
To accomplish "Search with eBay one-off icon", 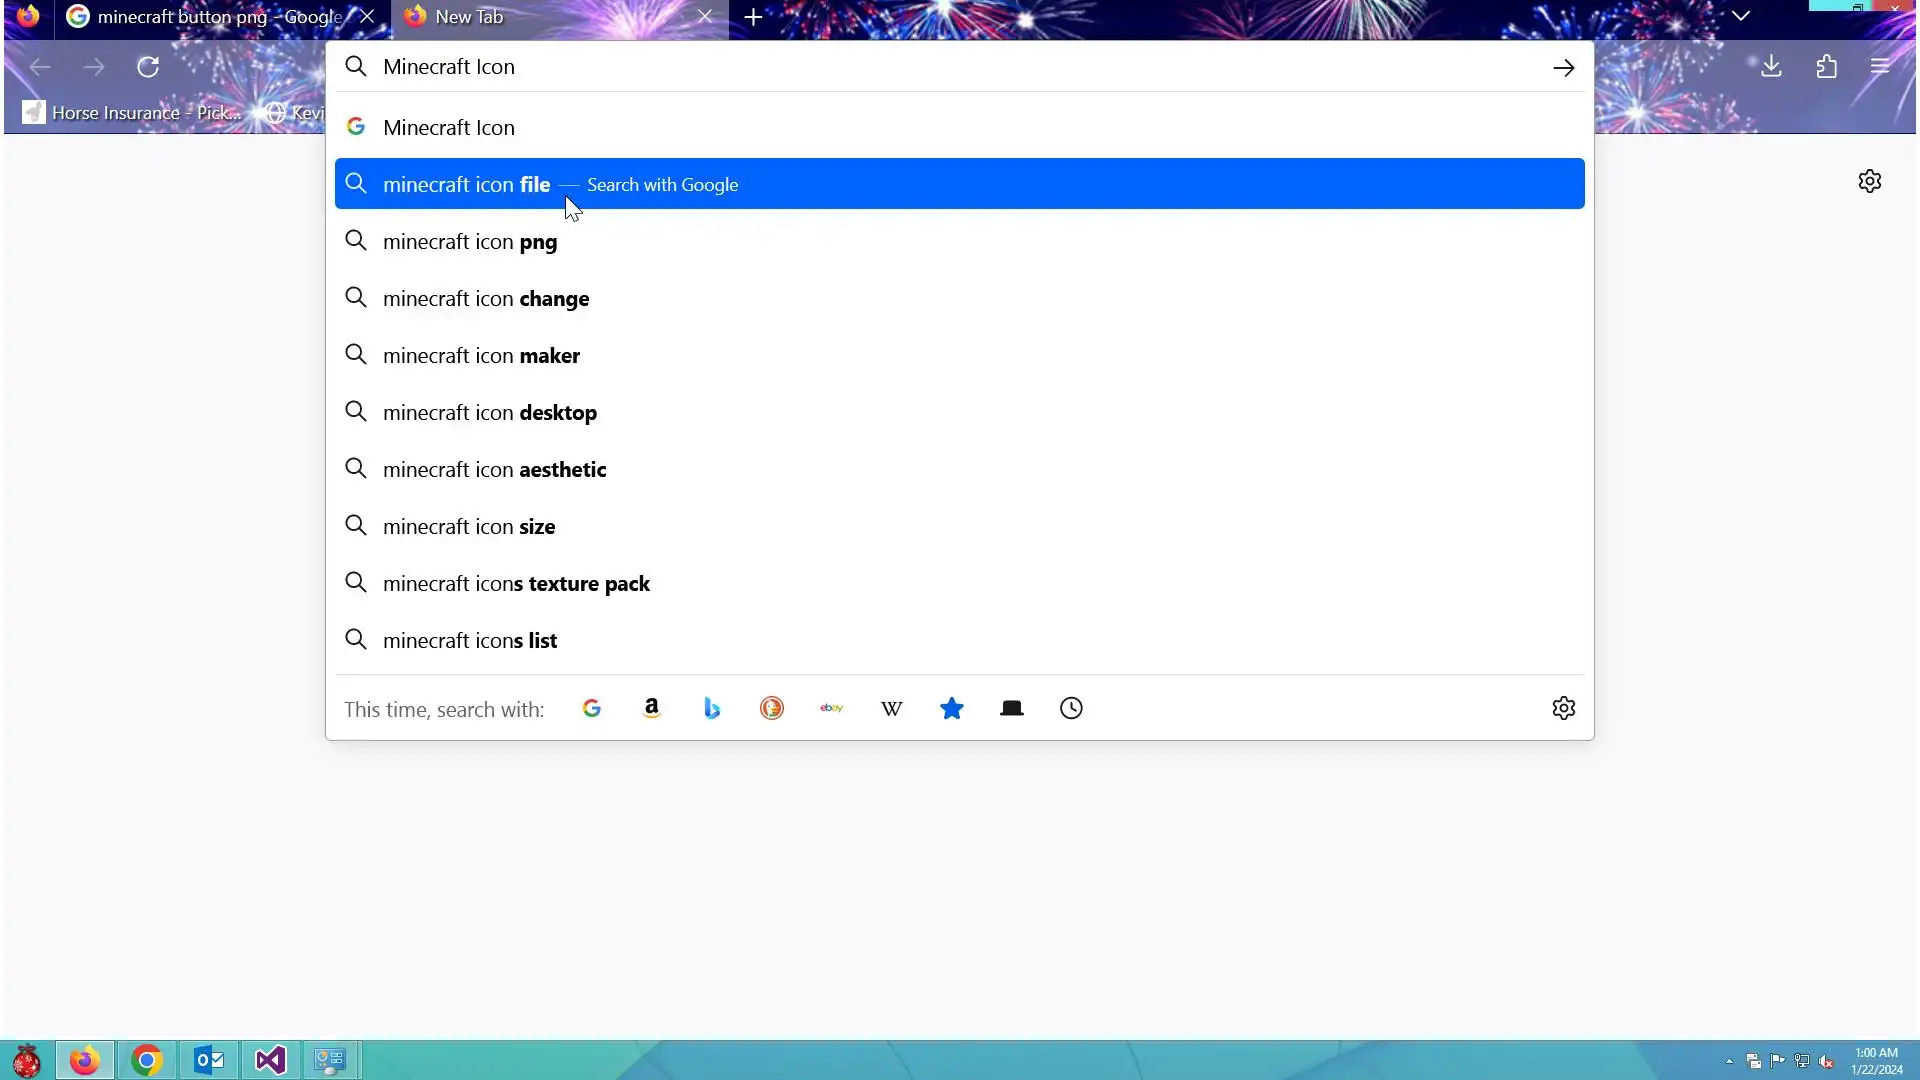I will 831,708.
